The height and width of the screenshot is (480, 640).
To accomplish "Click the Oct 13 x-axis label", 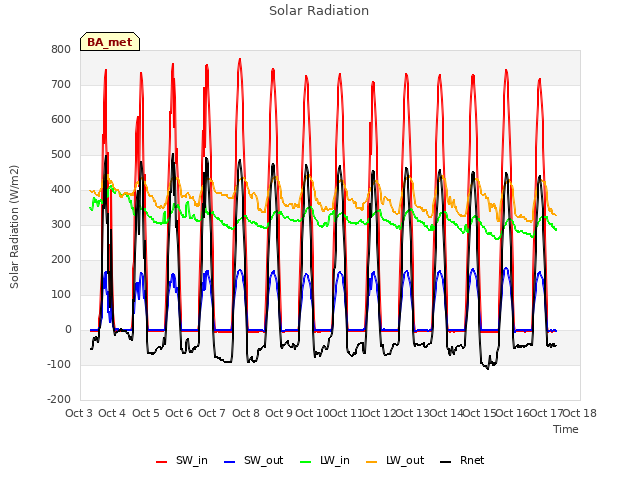I will [x=413, y=413].
